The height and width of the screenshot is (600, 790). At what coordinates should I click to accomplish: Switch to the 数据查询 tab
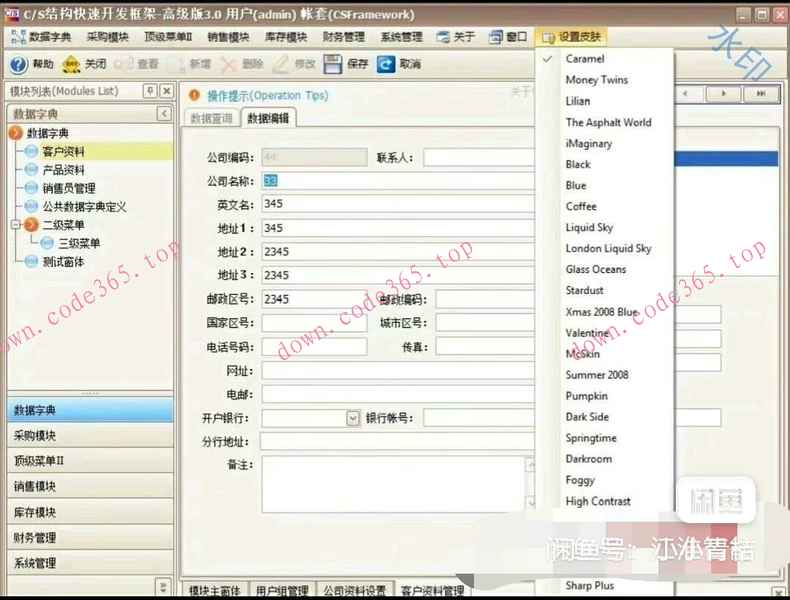pos(212,118)
